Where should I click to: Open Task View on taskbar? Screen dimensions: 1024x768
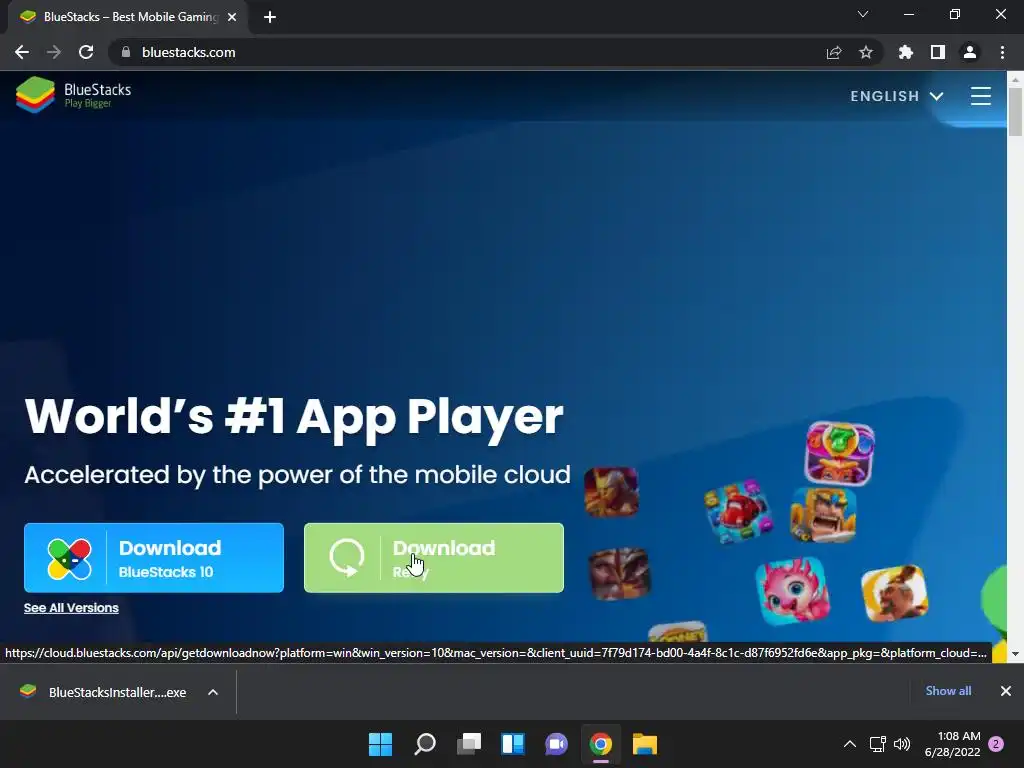tap(469, 744)
